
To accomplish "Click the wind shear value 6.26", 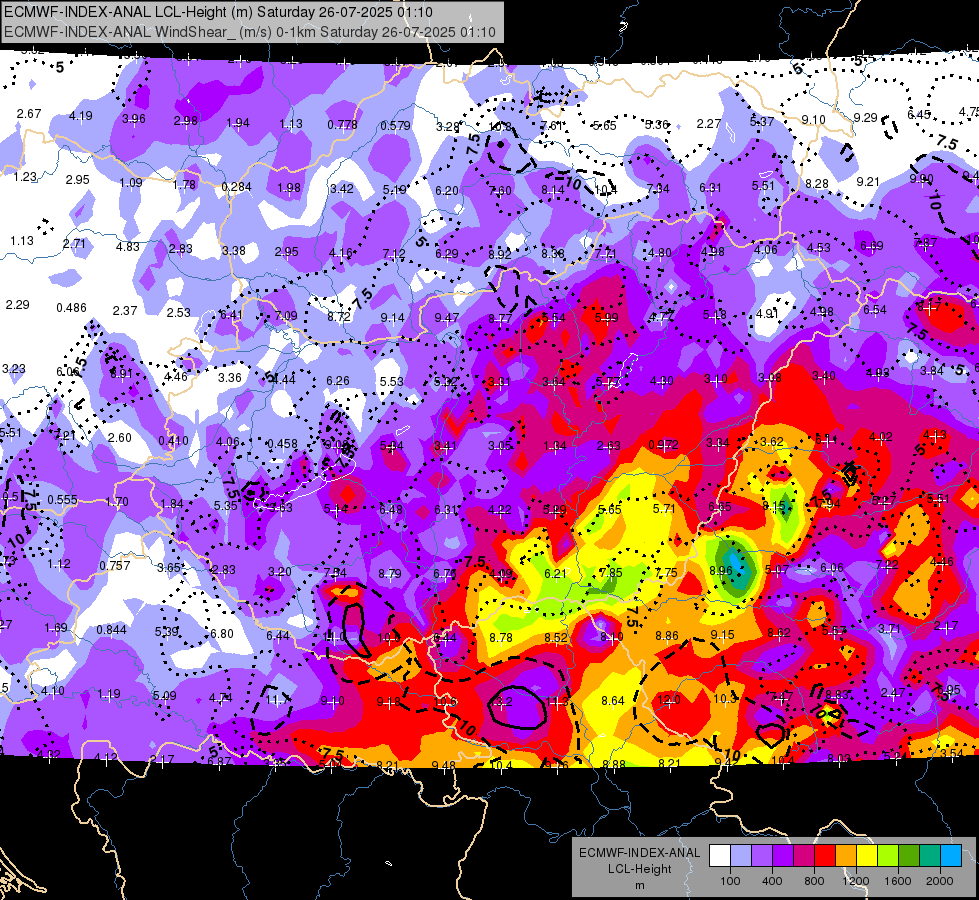I will click(x=338, y=380).
